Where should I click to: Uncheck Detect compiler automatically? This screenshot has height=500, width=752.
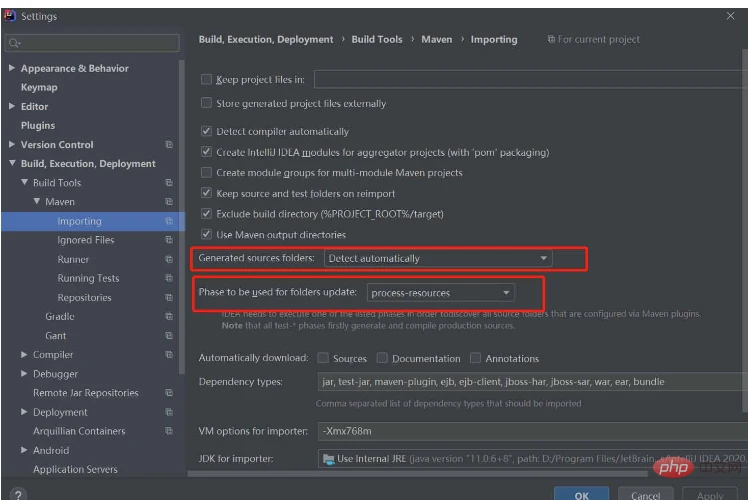[207, 132]
